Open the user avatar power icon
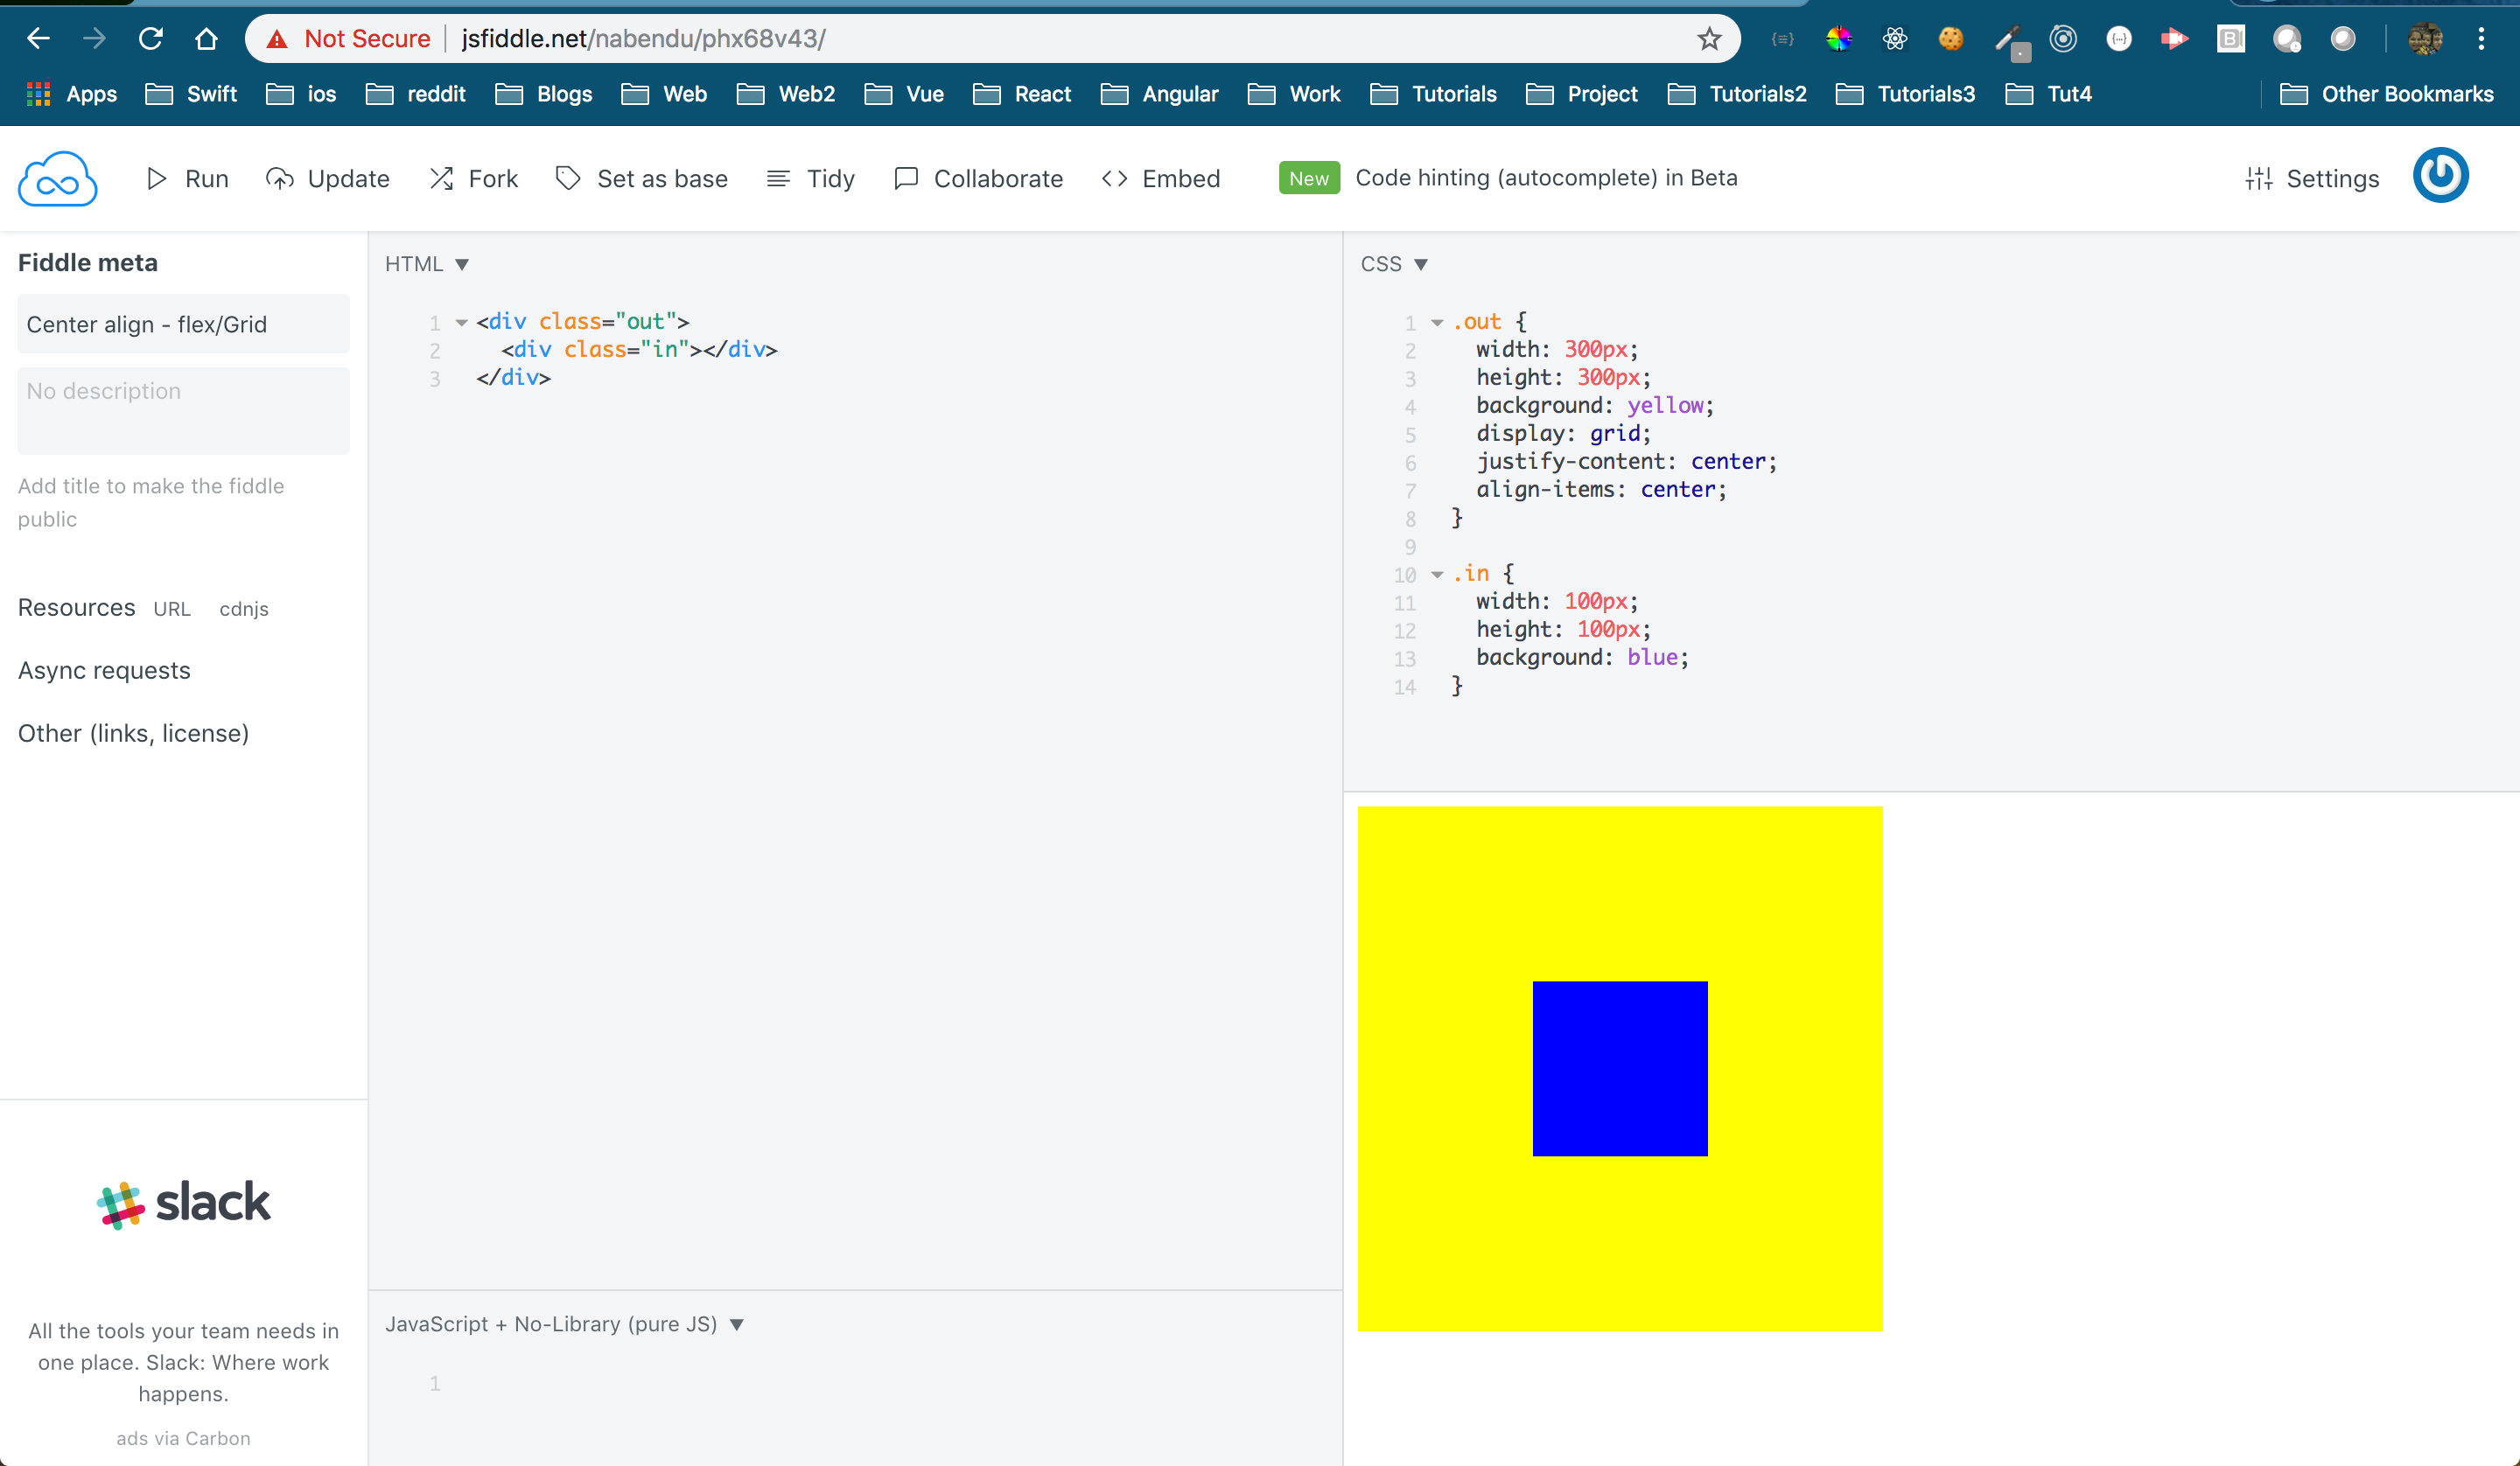 (2440, 176)
